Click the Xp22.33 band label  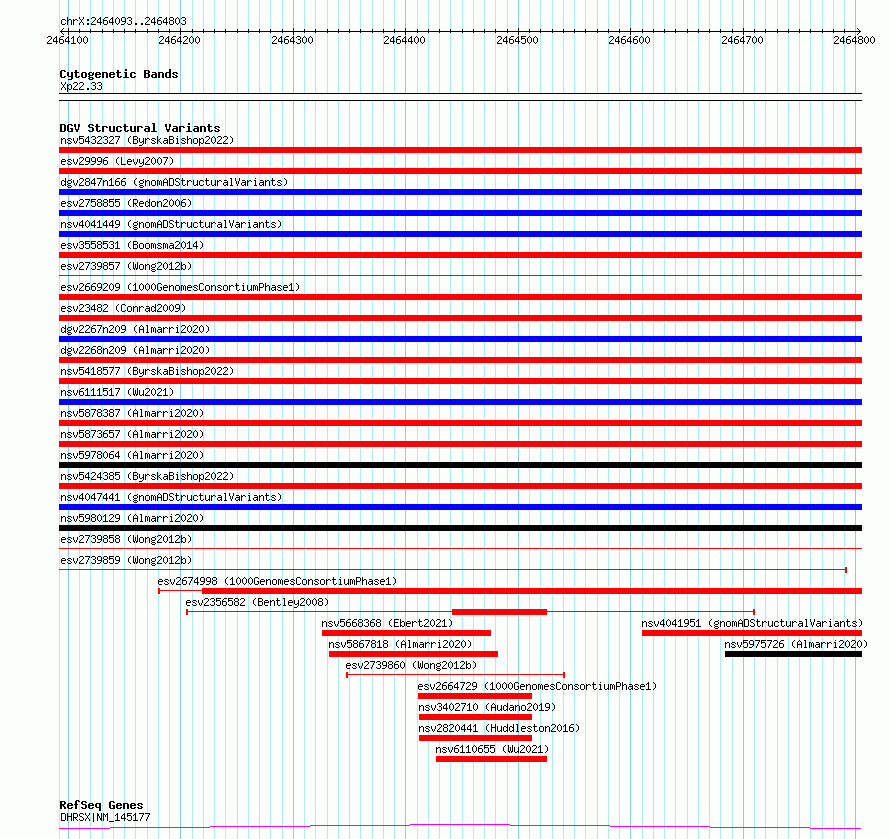pos(81,86)
